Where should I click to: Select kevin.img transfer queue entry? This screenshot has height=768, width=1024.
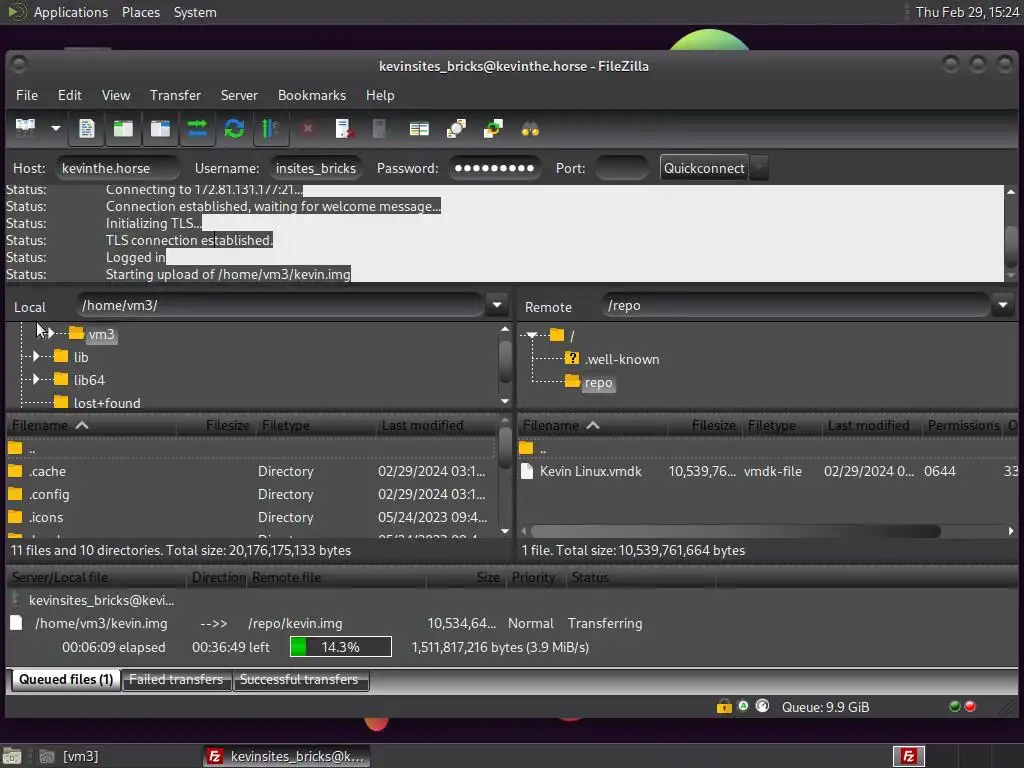[327, 624]
